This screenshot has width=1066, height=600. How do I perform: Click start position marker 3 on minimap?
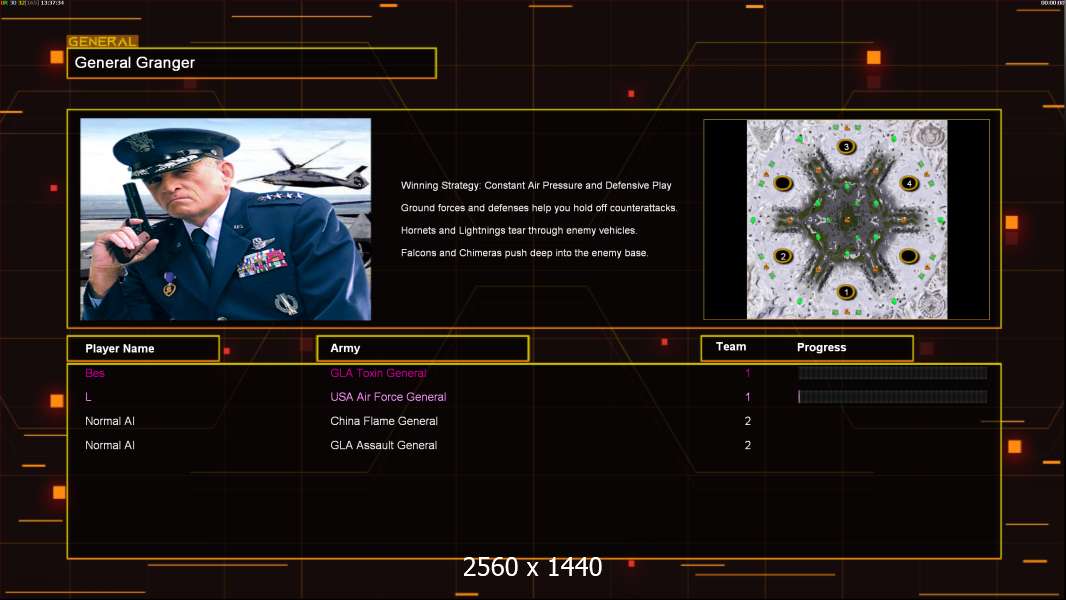pos(846,146)
